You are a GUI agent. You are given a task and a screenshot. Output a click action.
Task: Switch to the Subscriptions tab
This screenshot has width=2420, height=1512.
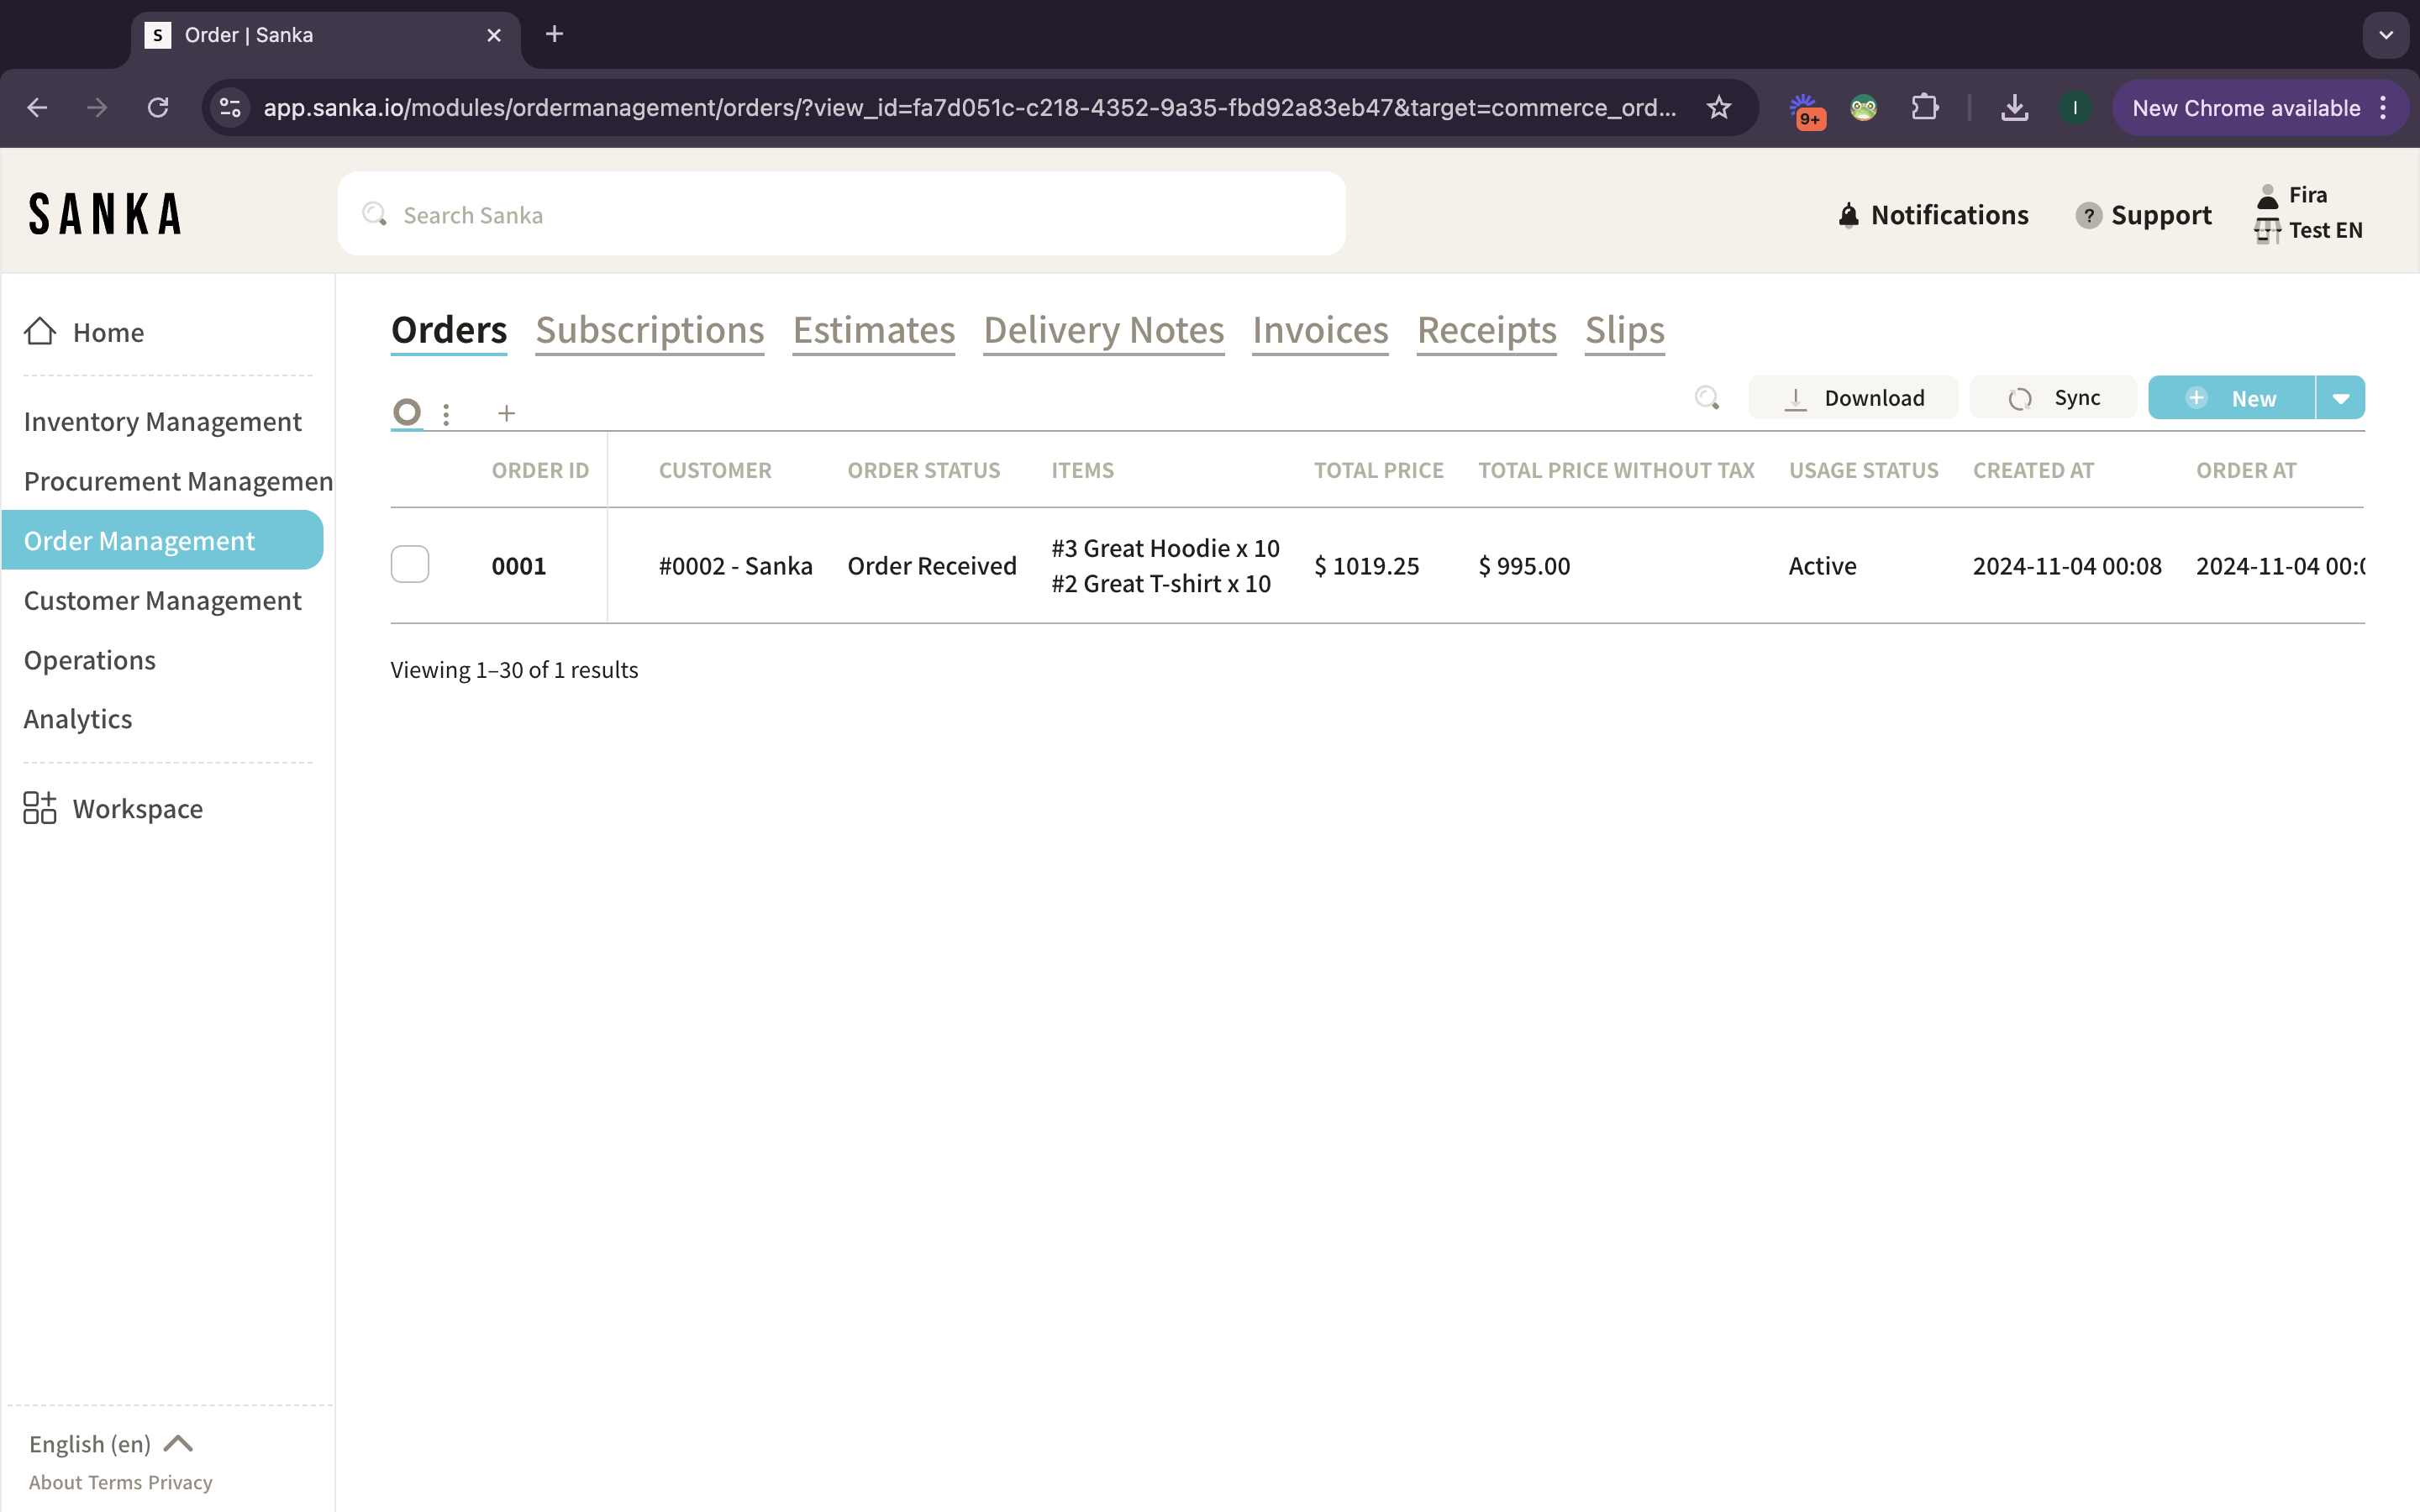[649, 330]
